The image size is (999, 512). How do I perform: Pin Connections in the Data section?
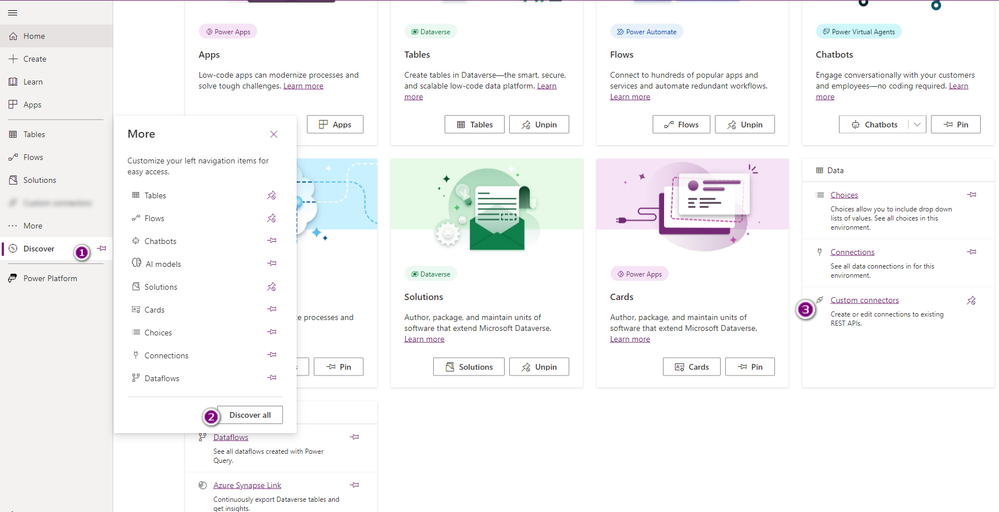971,252
